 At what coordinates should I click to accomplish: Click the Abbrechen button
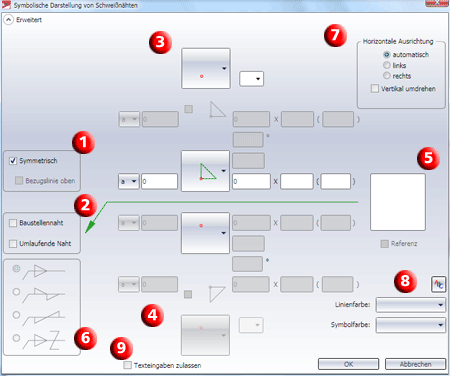coord(415,364)
